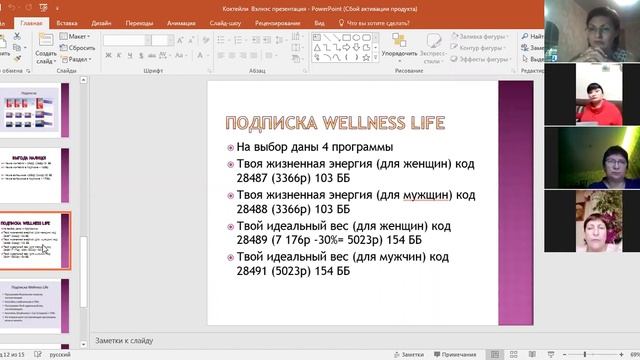The width and height of the screenshot is (640, 360).
Task: Select the star shape in gallery
Action: [366, 58]
